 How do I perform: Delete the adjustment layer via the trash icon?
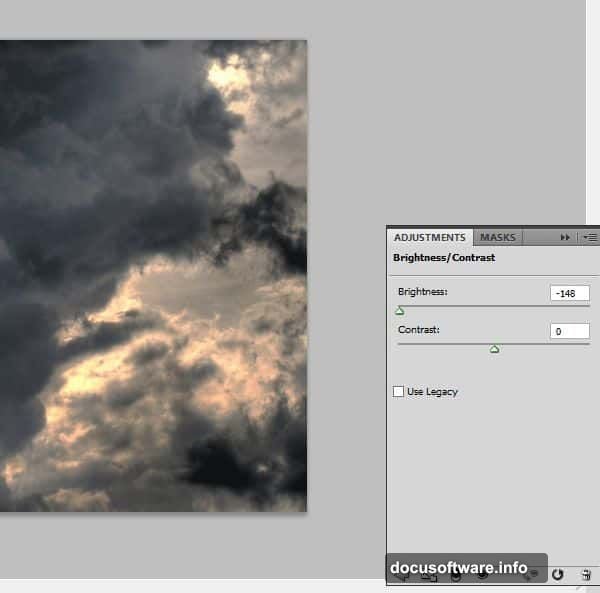tap(586, 575)
